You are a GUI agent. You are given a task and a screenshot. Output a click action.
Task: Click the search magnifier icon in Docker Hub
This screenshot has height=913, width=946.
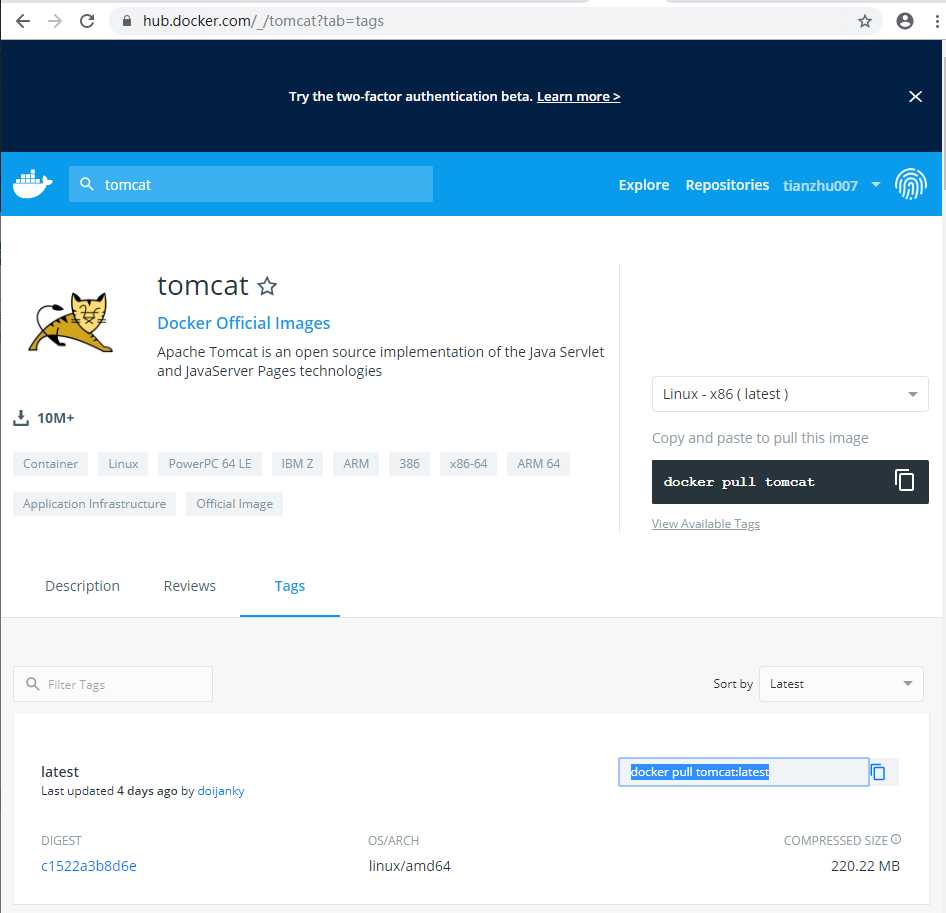pyautogui.click(x=87, y=184)
